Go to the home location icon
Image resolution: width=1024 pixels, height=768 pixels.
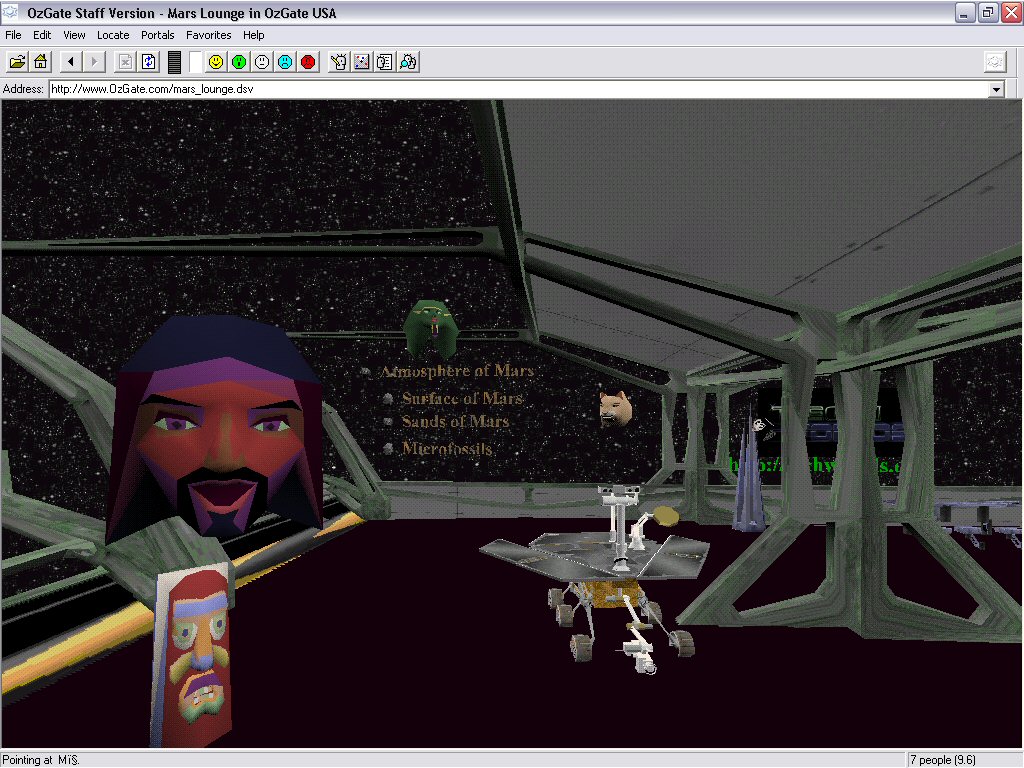pos(41,62)
